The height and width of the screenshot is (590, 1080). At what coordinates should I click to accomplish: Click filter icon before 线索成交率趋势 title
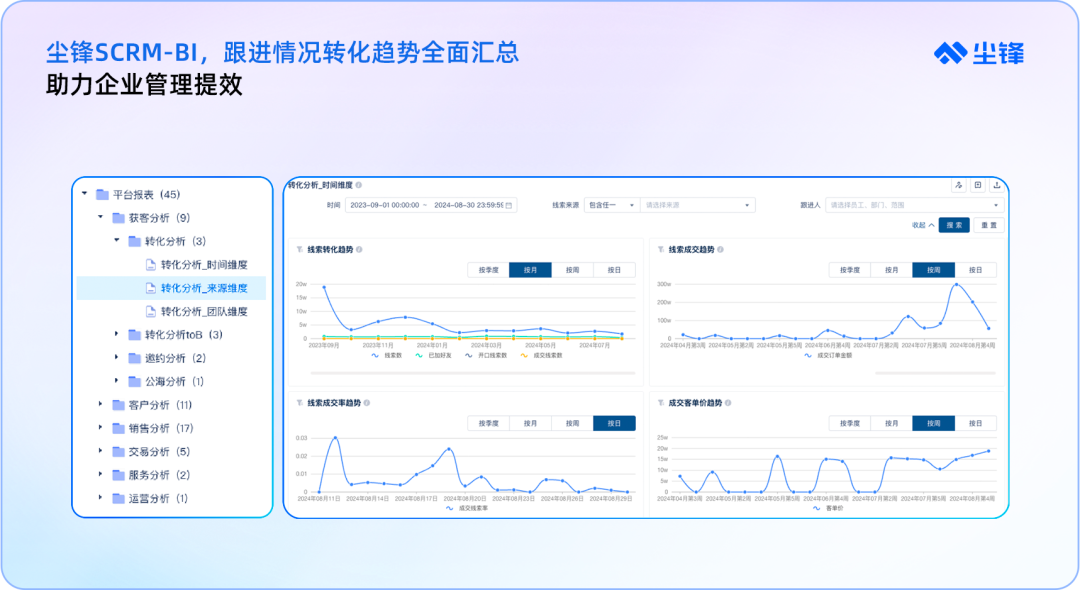click(x=300, y=403)
